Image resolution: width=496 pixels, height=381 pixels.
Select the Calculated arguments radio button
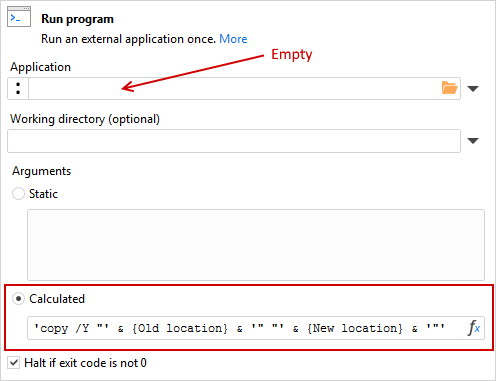click(18, 298)
